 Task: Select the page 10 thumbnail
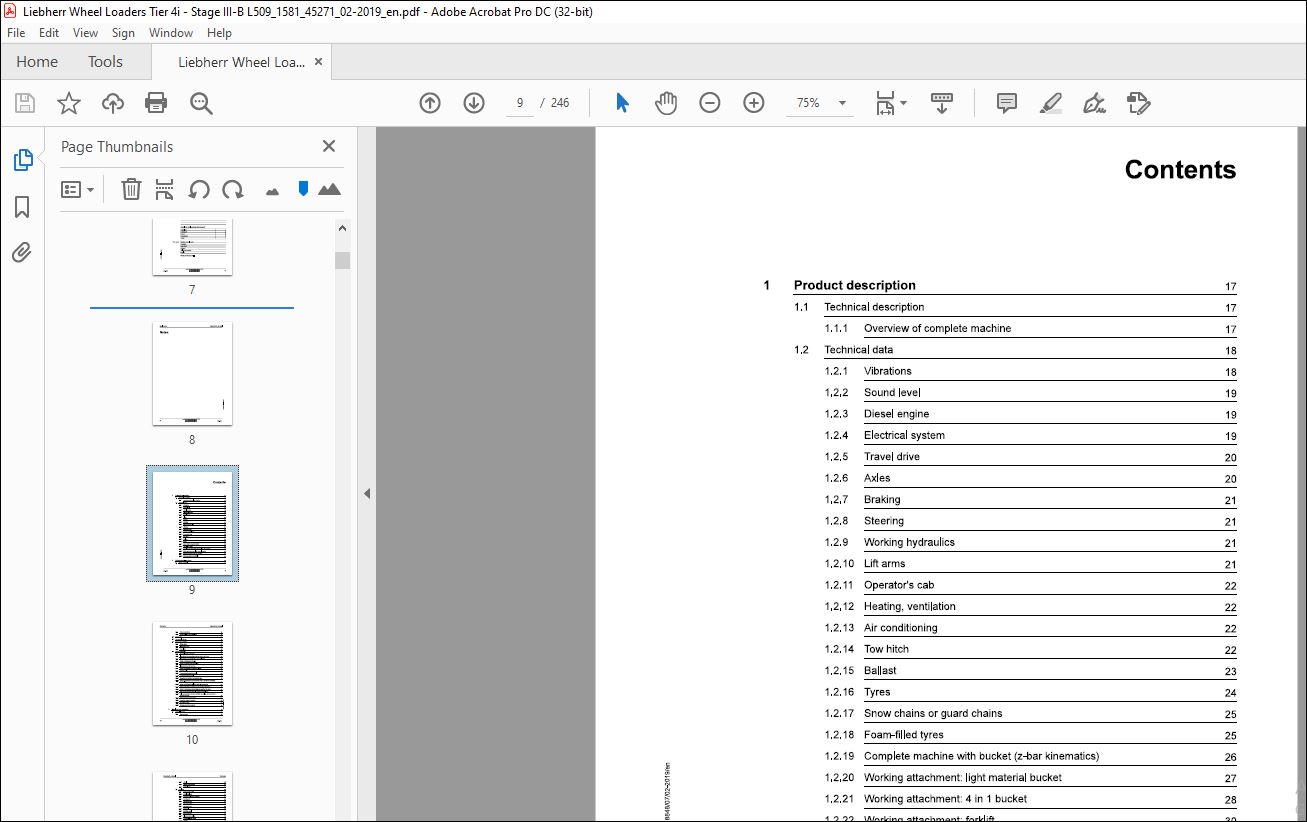(192, 673)
